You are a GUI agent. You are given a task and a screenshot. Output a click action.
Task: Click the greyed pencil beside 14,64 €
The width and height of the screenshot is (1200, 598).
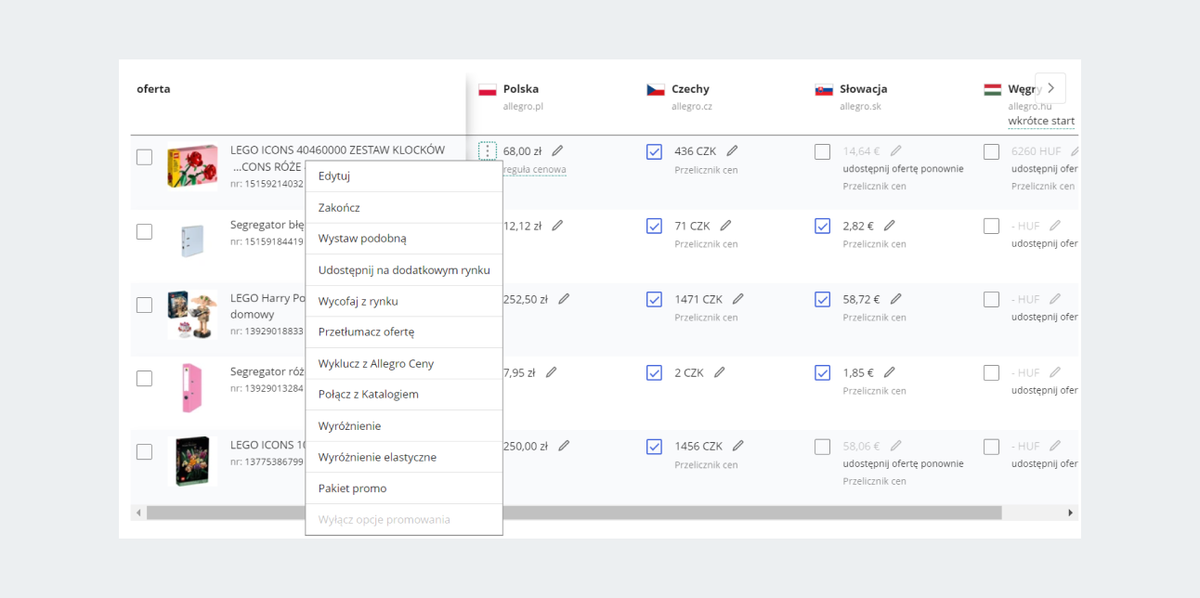point(896,151)
